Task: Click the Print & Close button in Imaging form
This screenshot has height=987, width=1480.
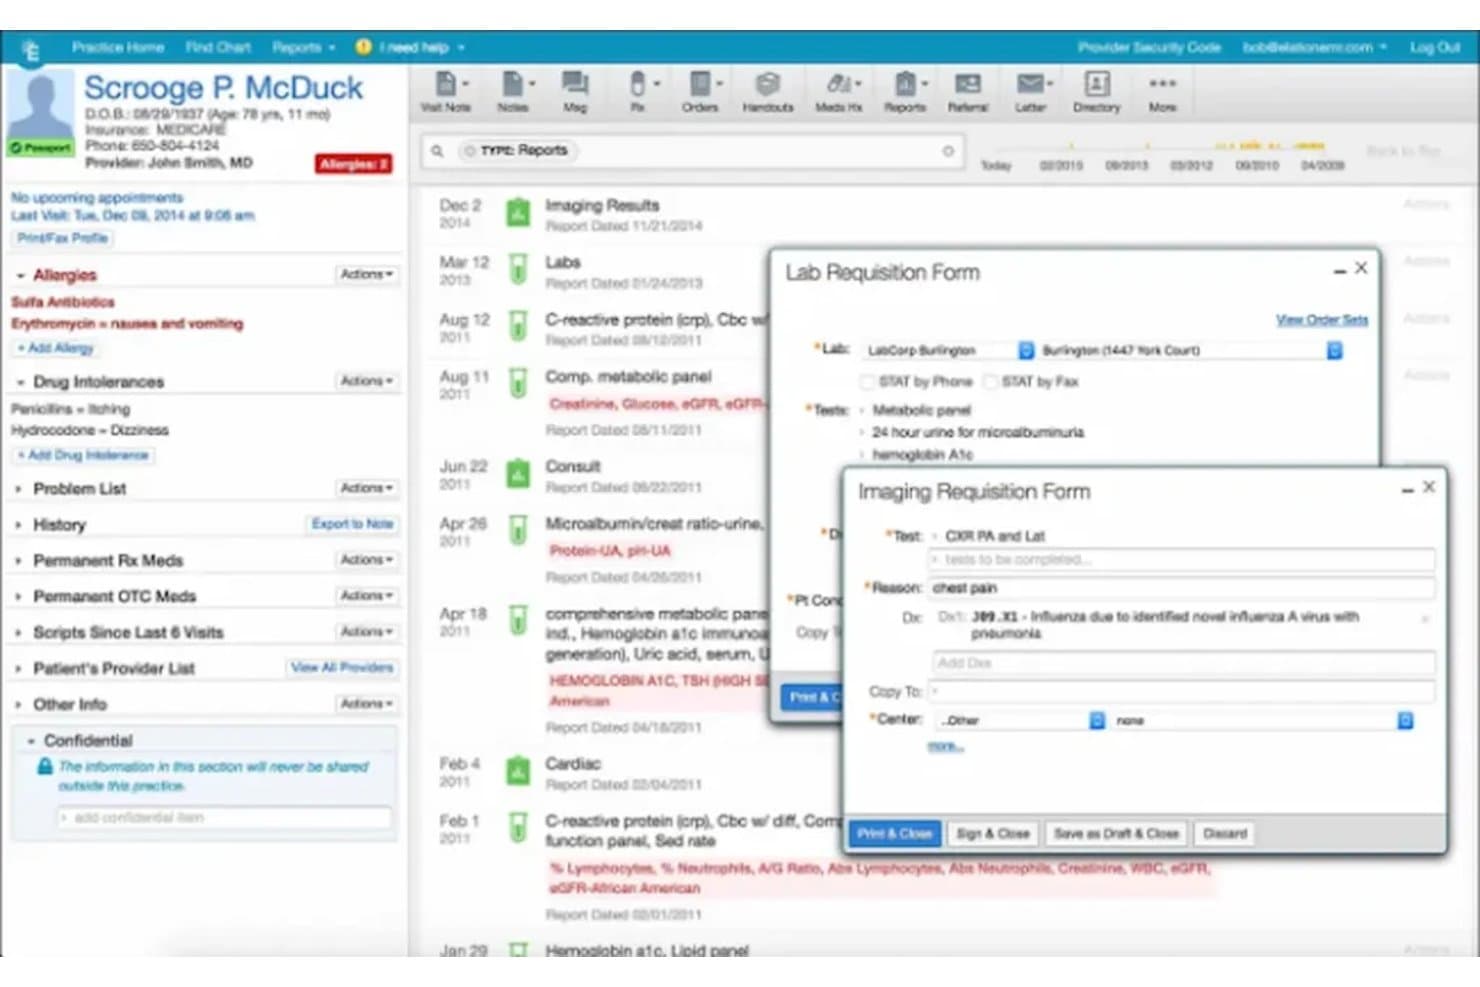Action: [x=894, y=833]
